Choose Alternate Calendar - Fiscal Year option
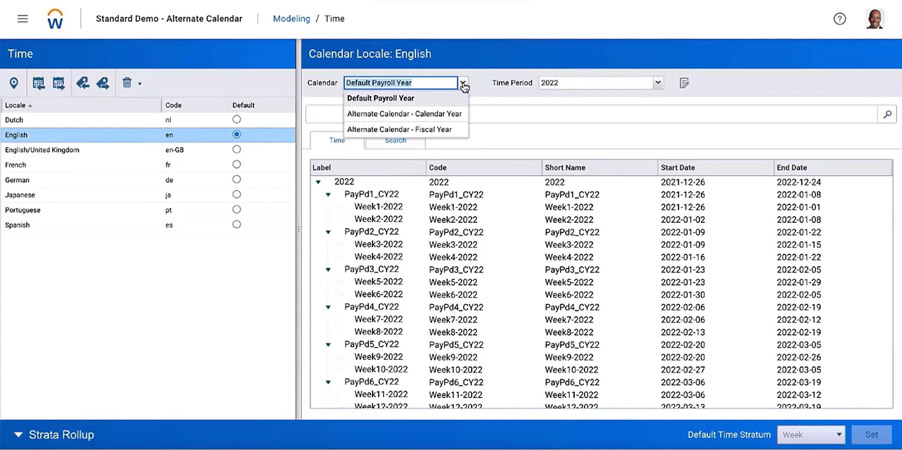The image size is (902, 450). pyautogui.click(x=399, y=129)
